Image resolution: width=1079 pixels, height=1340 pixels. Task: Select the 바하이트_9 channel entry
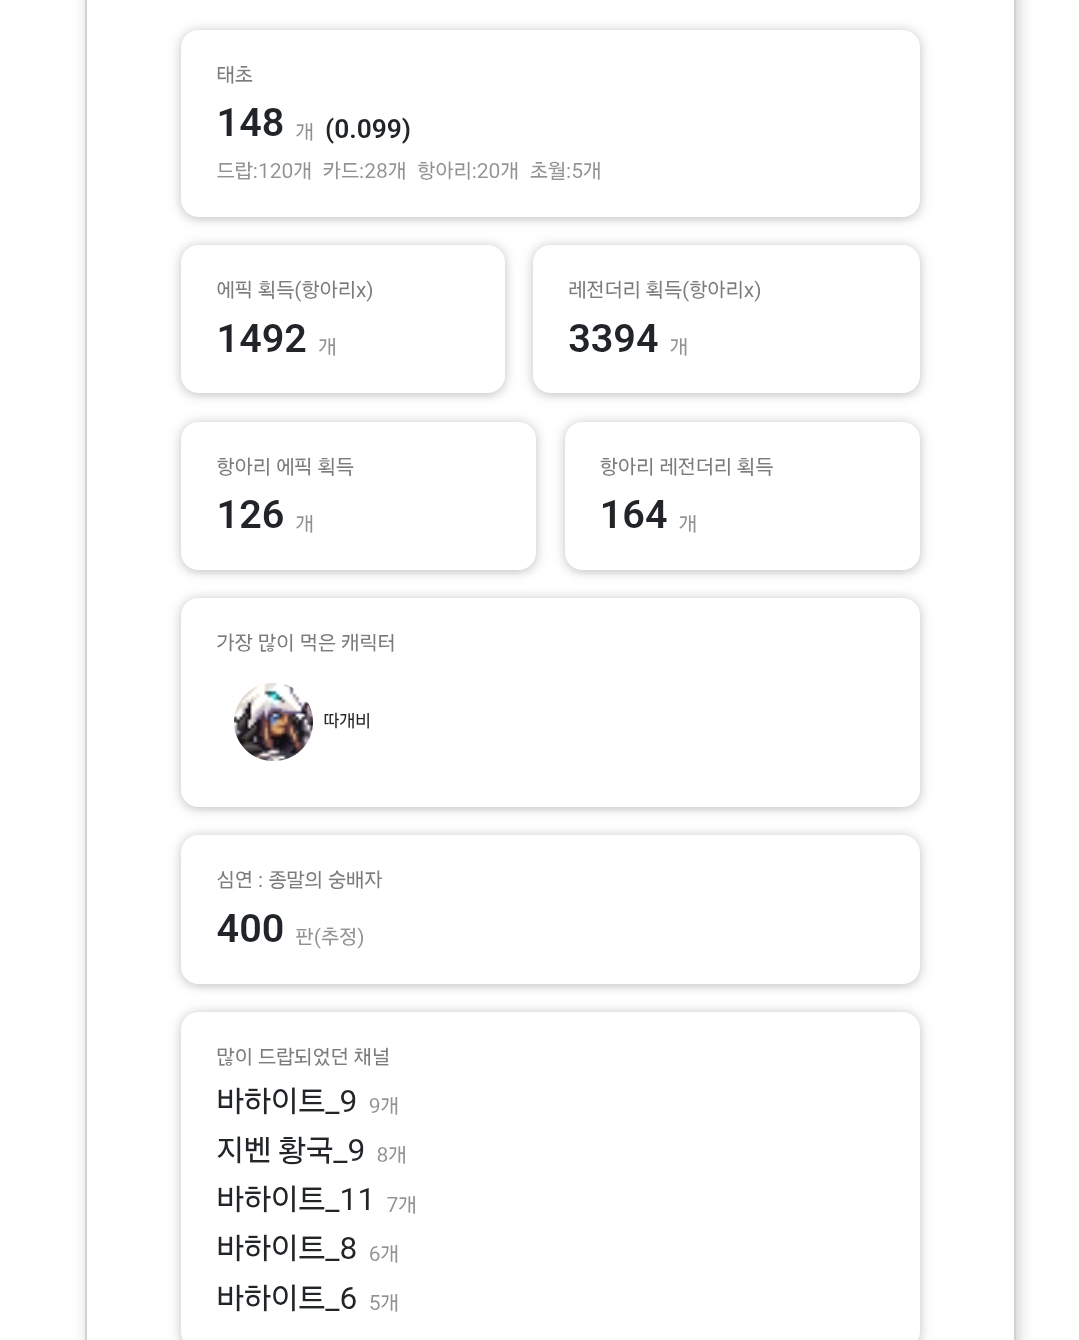[x=286, y=1101]
